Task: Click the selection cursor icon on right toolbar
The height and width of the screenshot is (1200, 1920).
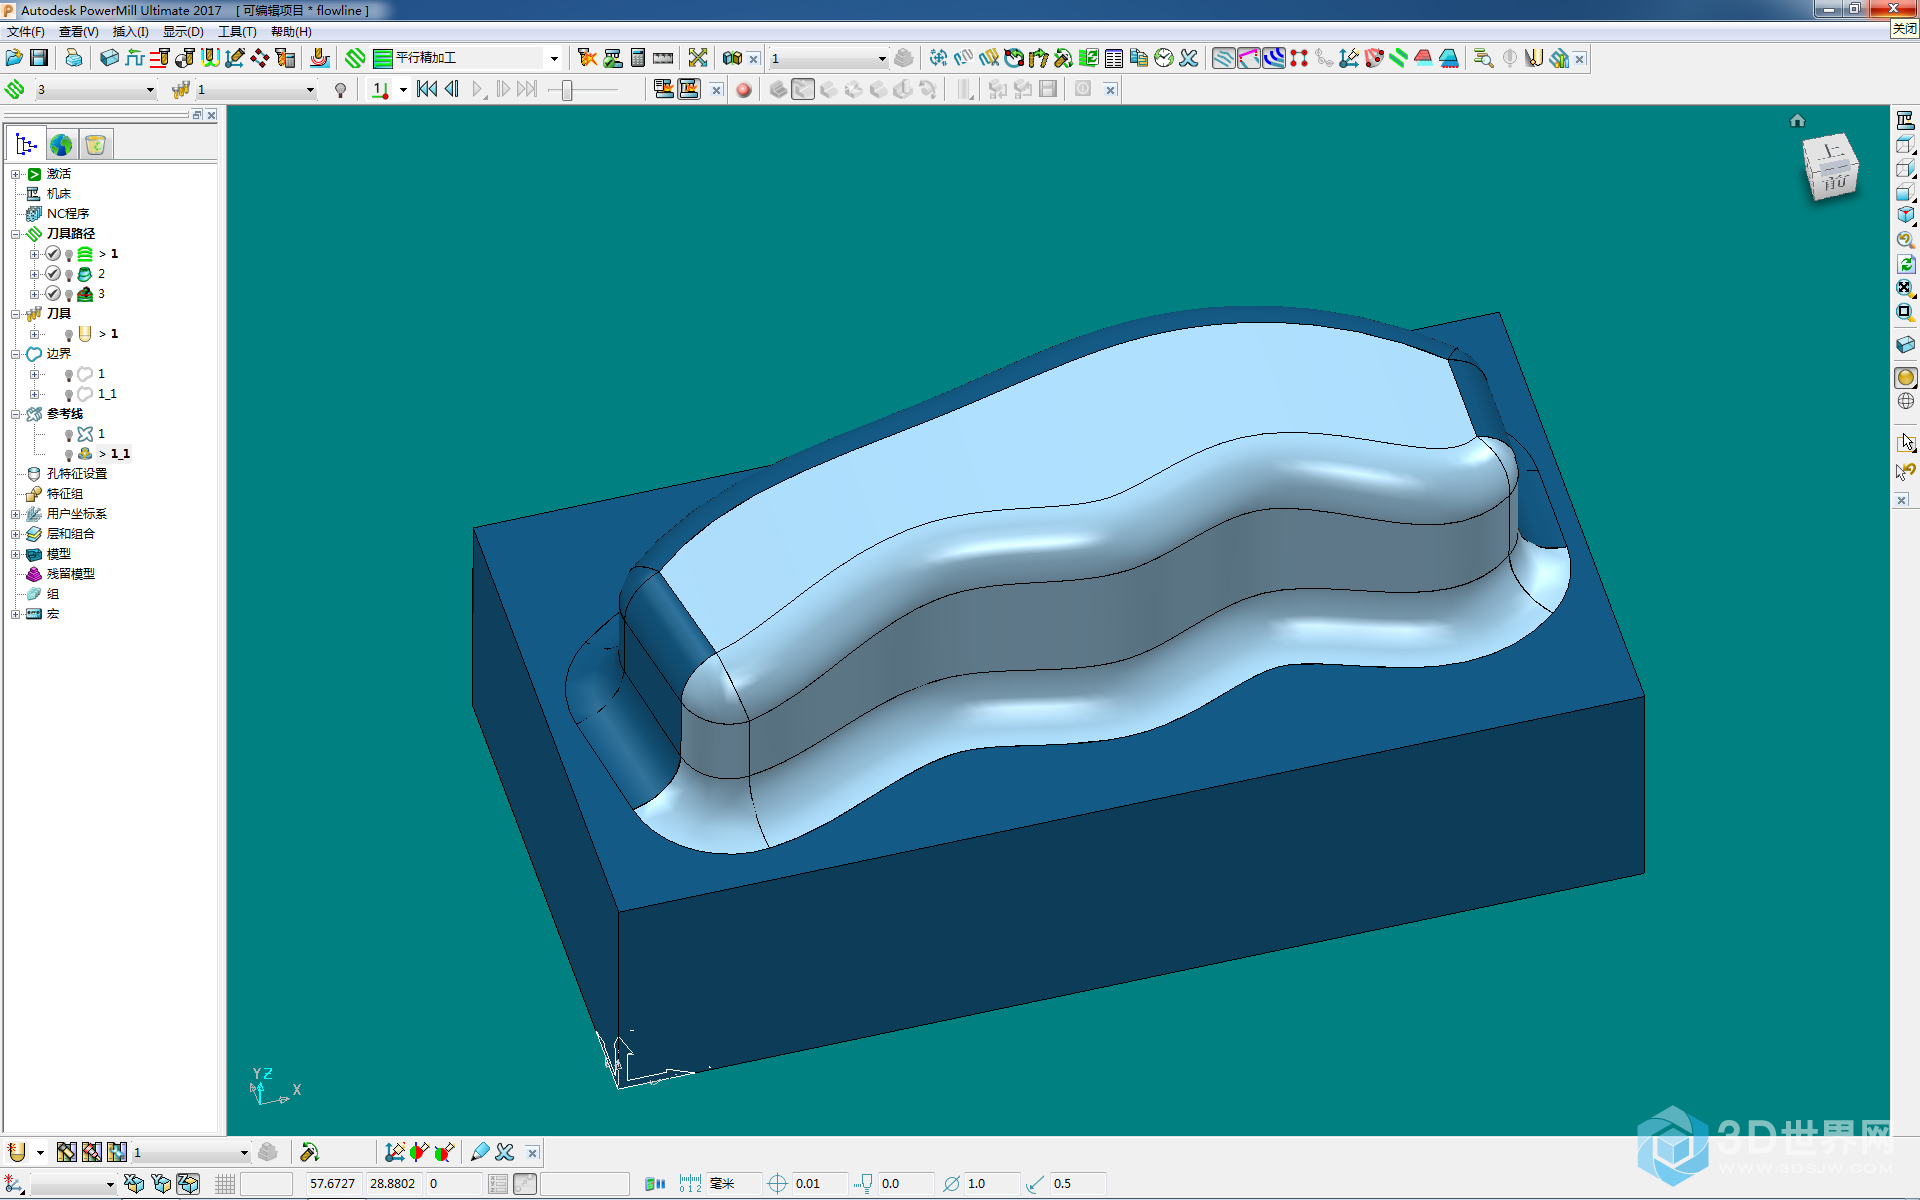Action: point(1905,442)
